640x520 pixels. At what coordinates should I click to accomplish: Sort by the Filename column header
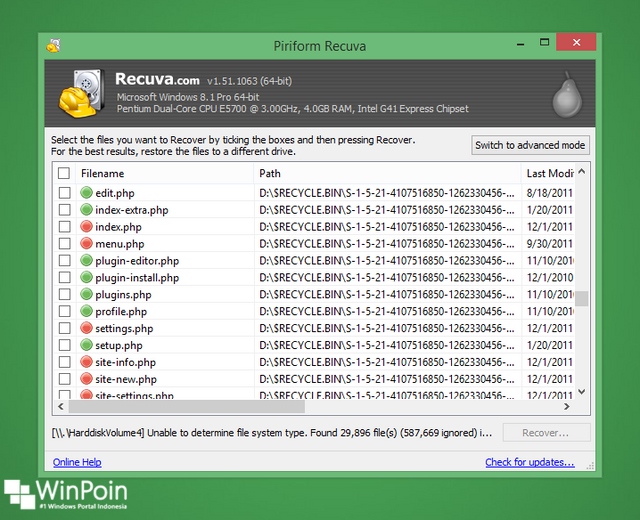[x=164, y=173]
